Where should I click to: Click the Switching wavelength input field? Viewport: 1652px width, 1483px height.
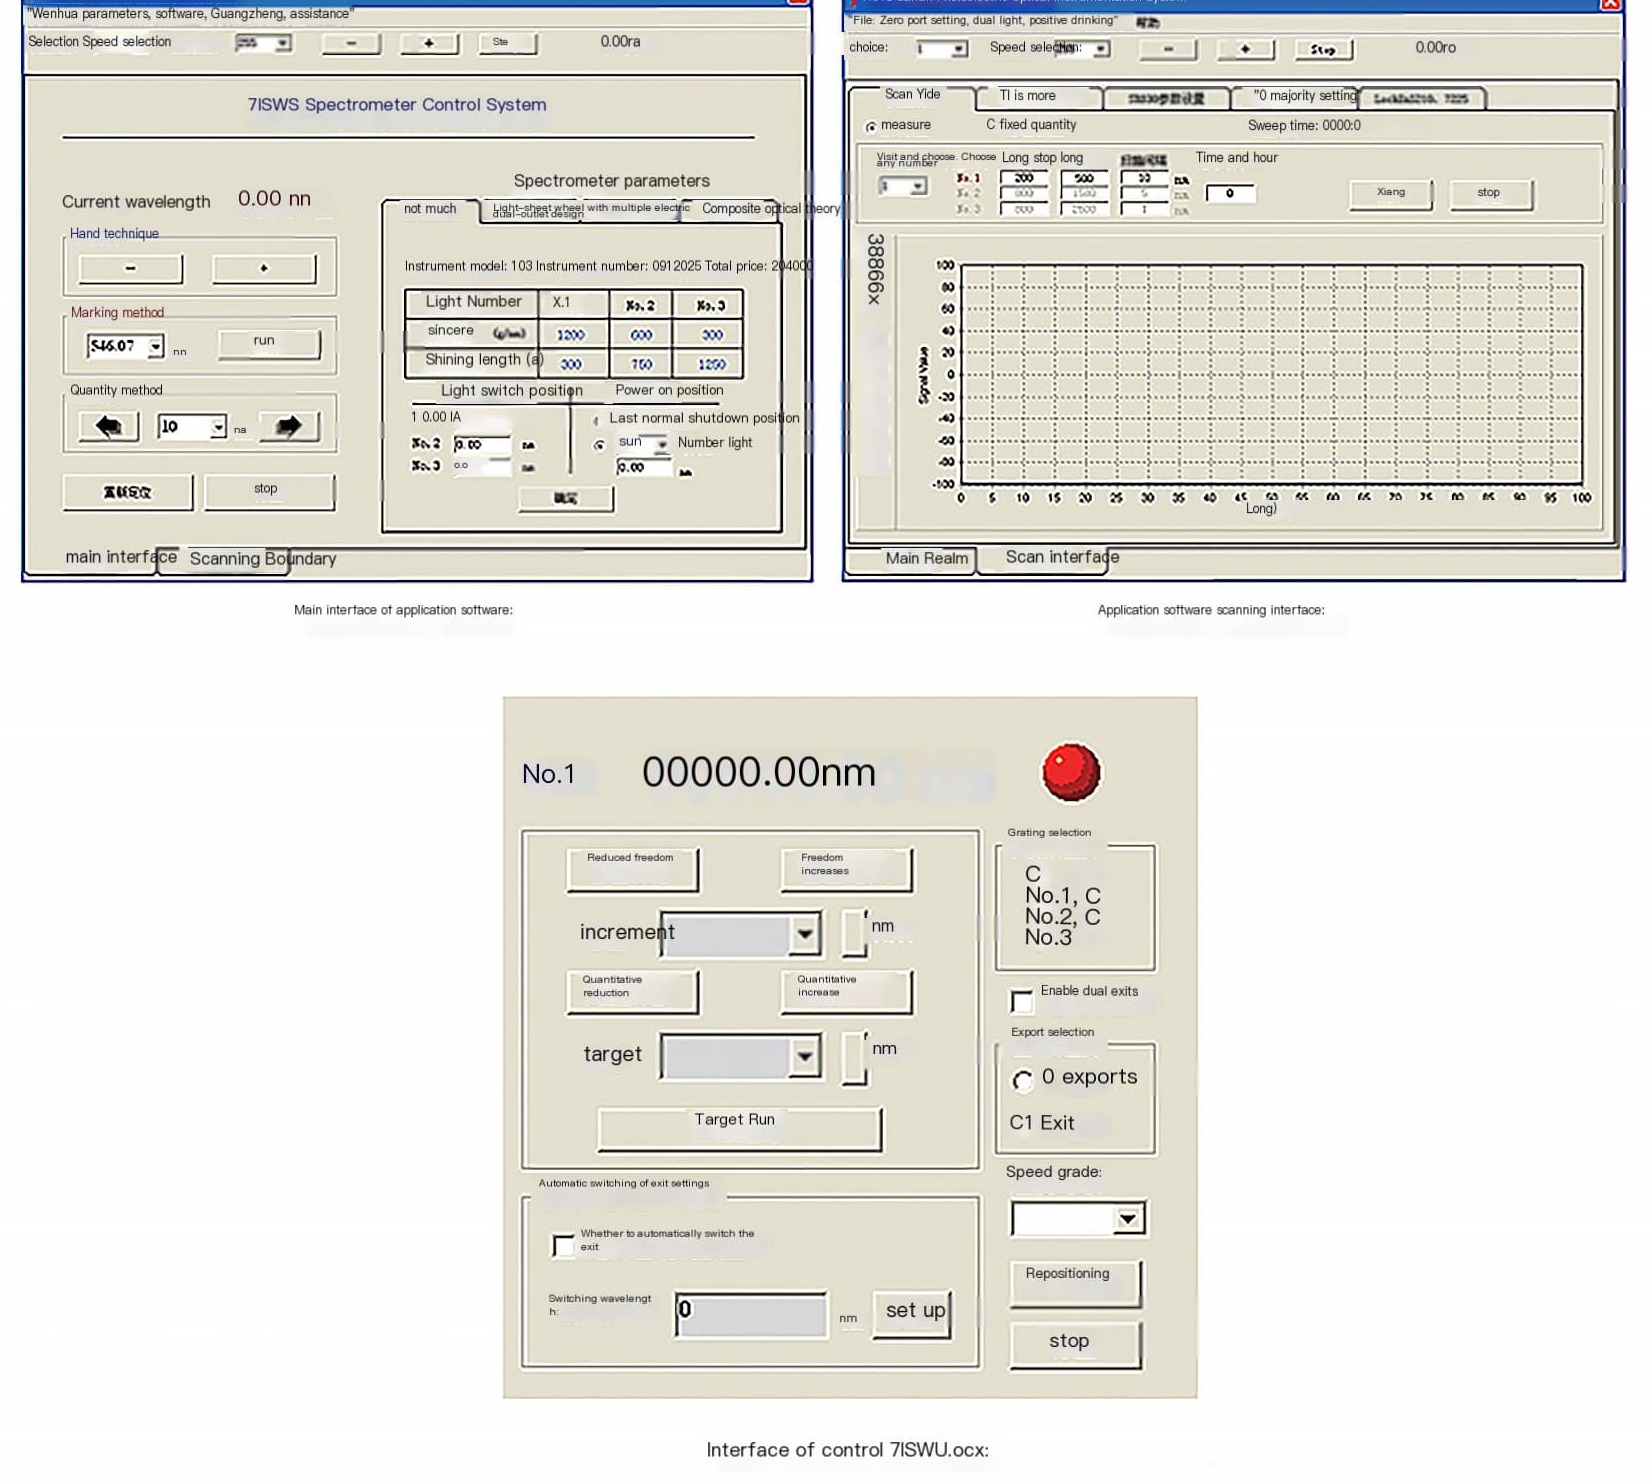pyautogui.click(x=751, y=1313)
